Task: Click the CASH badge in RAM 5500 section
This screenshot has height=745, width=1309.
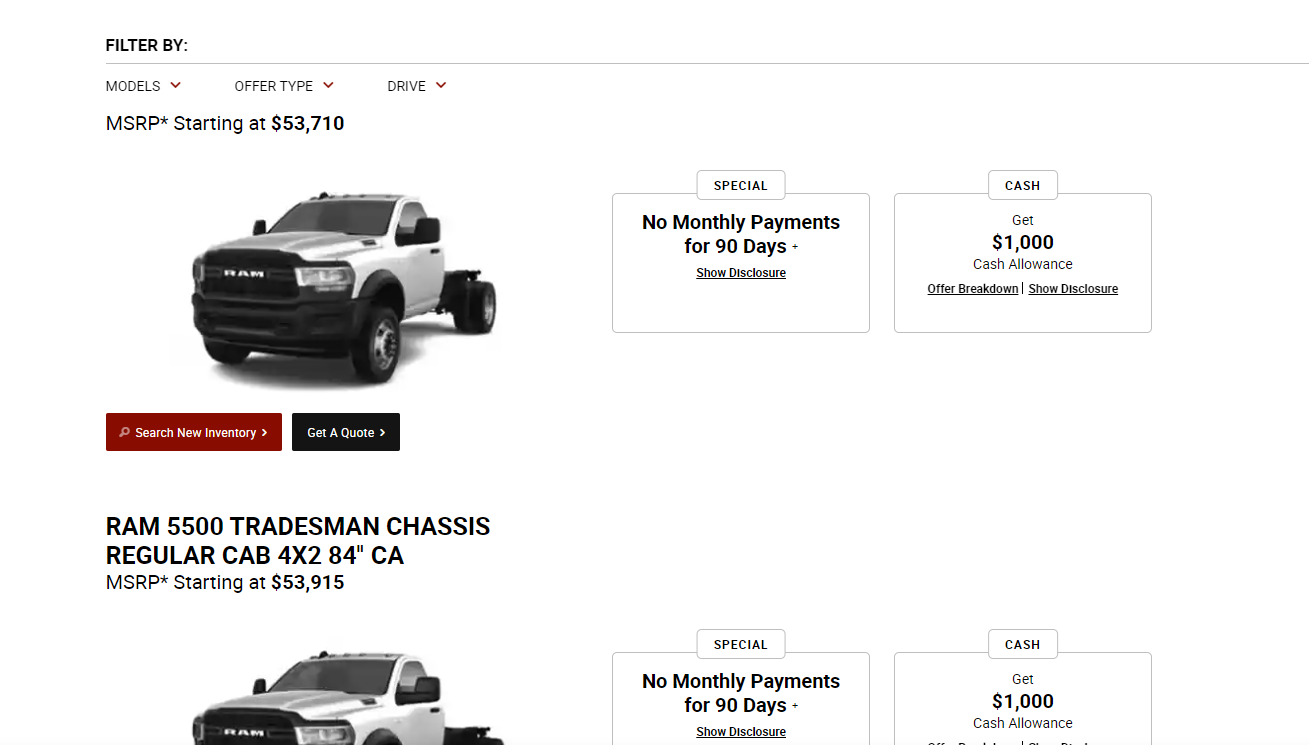Action: pyautogui.click(x=1023, y=644)
